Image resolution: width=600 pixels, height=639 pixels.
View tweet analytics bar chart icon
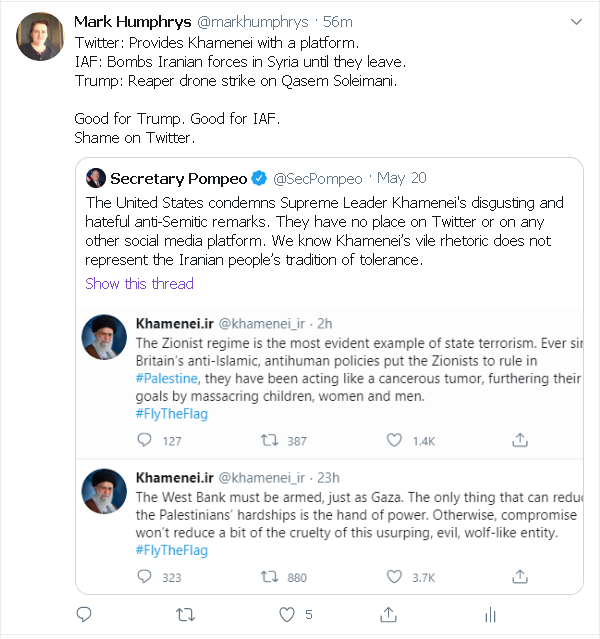coord(490,614)
